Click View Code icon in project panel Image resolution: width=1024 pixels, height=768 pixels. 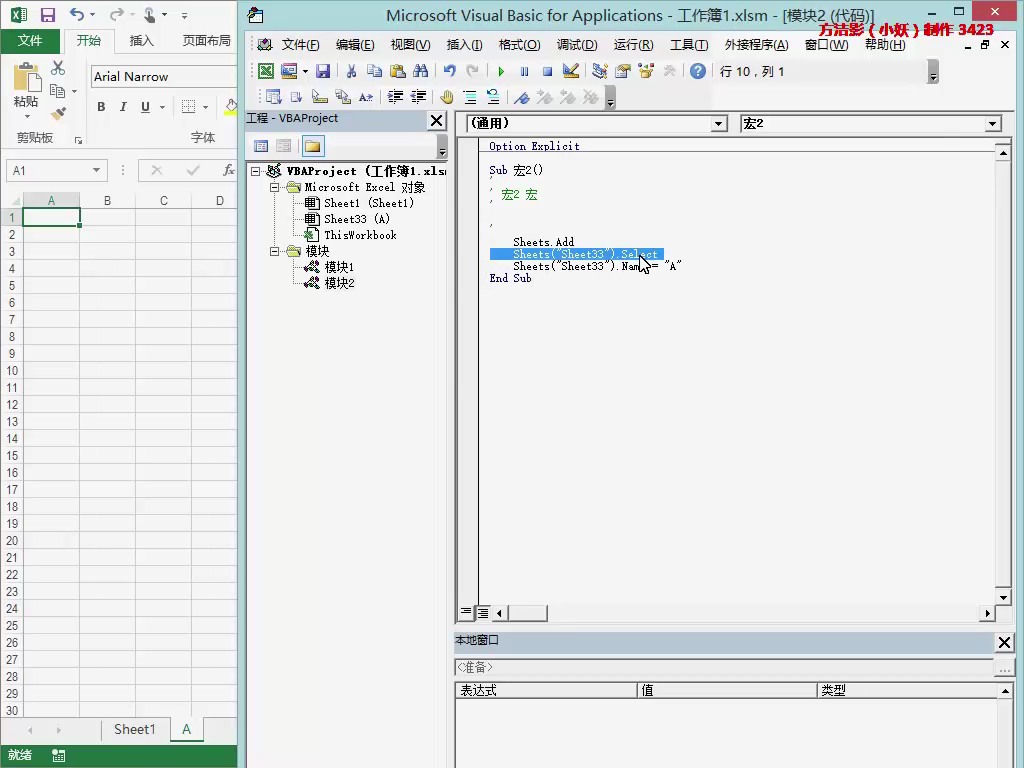point(261,146)
